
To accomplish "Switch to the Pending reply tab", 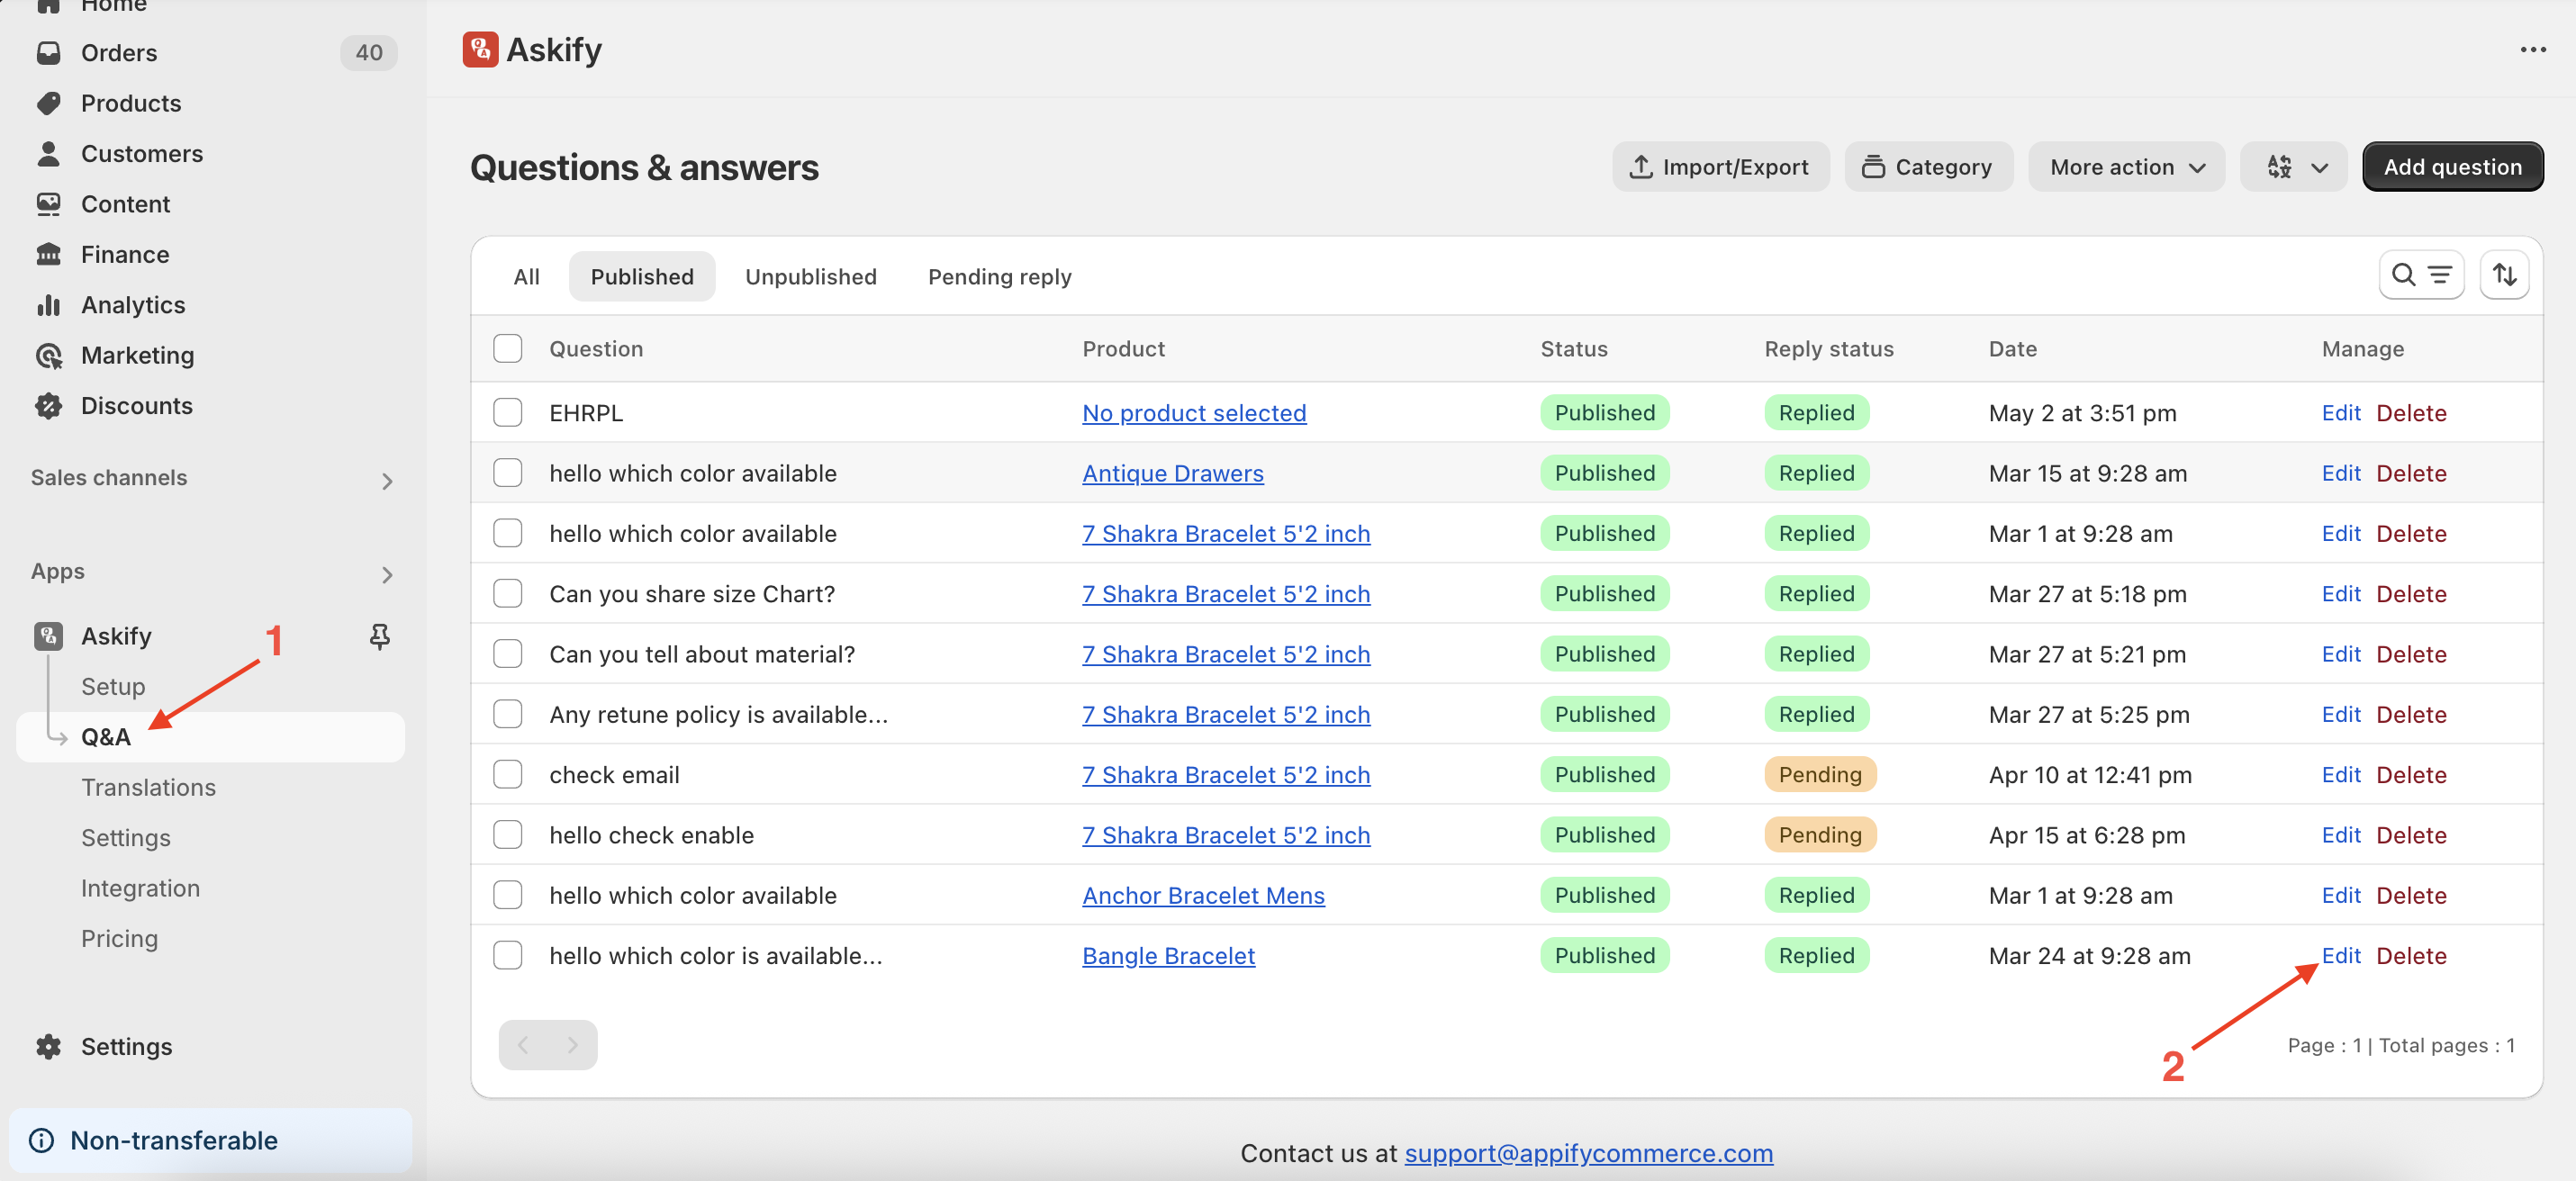I will pyautogui.click(x=999, y=277).
